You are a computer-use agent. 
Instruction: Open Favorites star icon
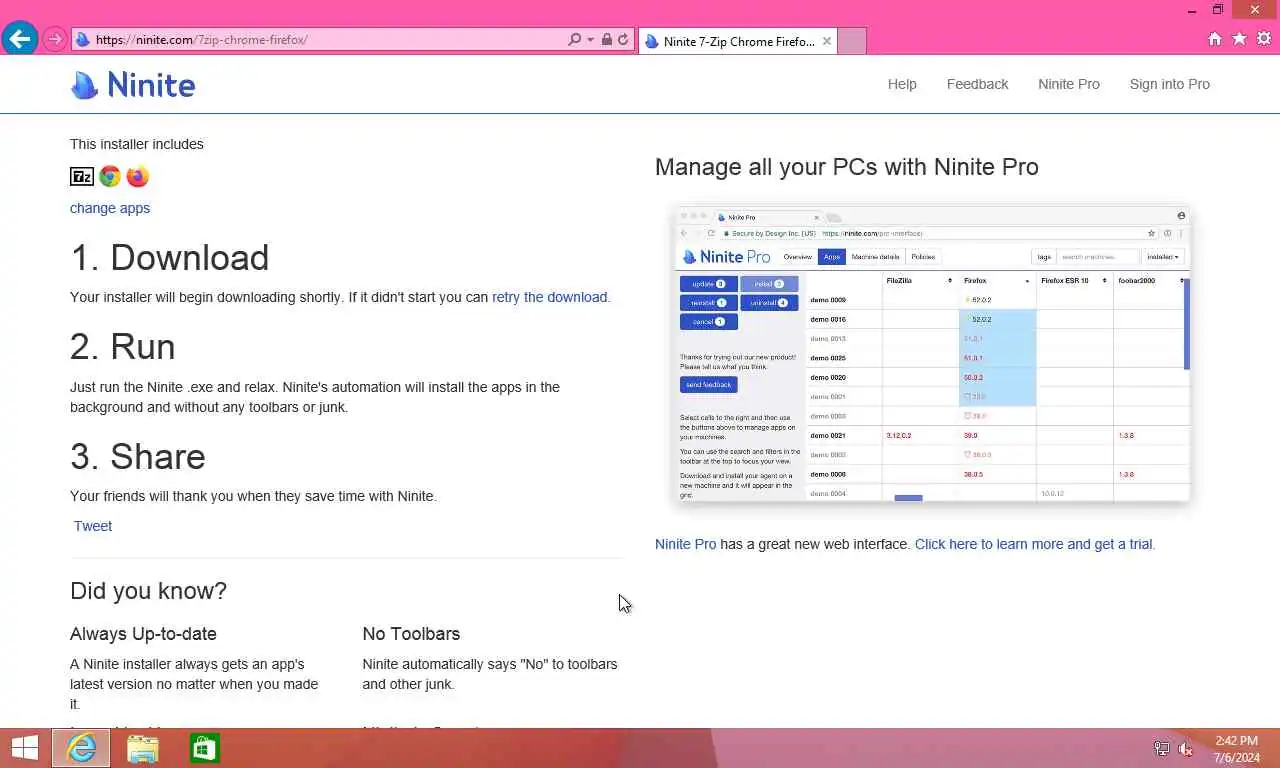tap(1239, 39)
